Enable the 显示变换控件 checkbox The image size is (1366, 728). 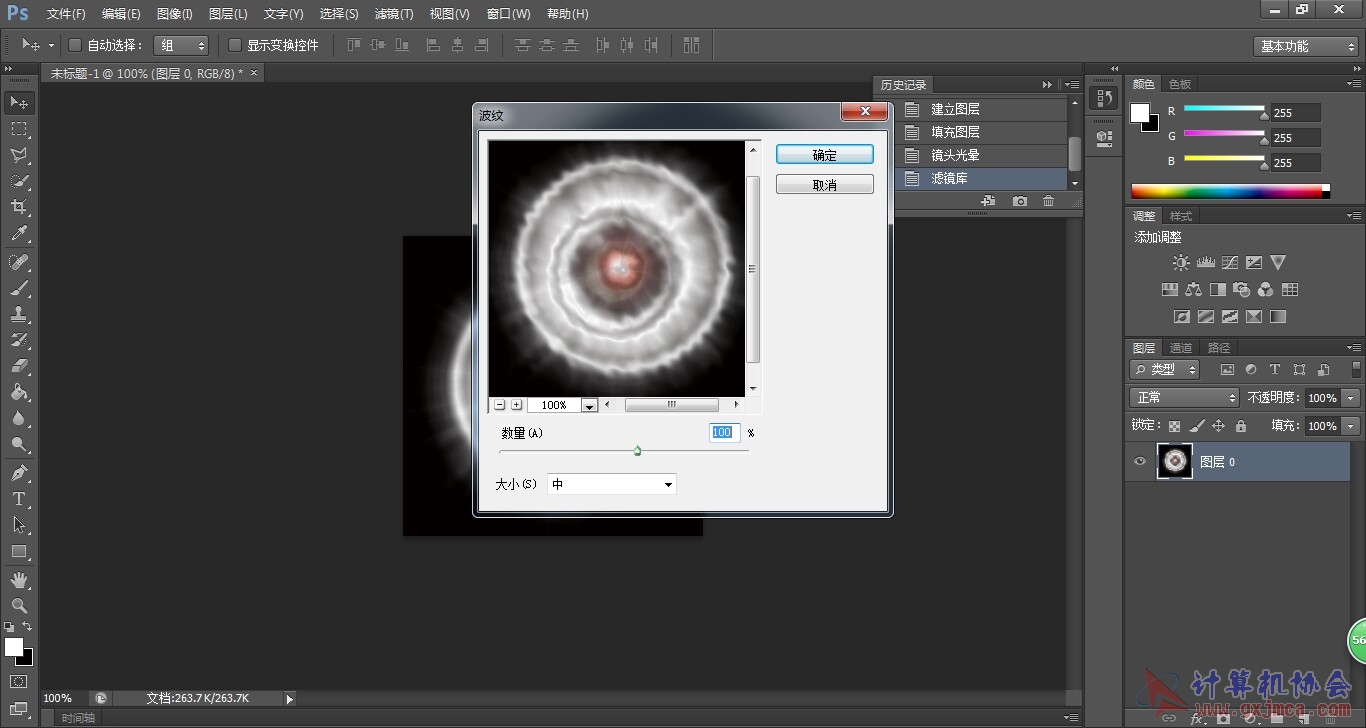pyautogui.click(x=235, y=45)
